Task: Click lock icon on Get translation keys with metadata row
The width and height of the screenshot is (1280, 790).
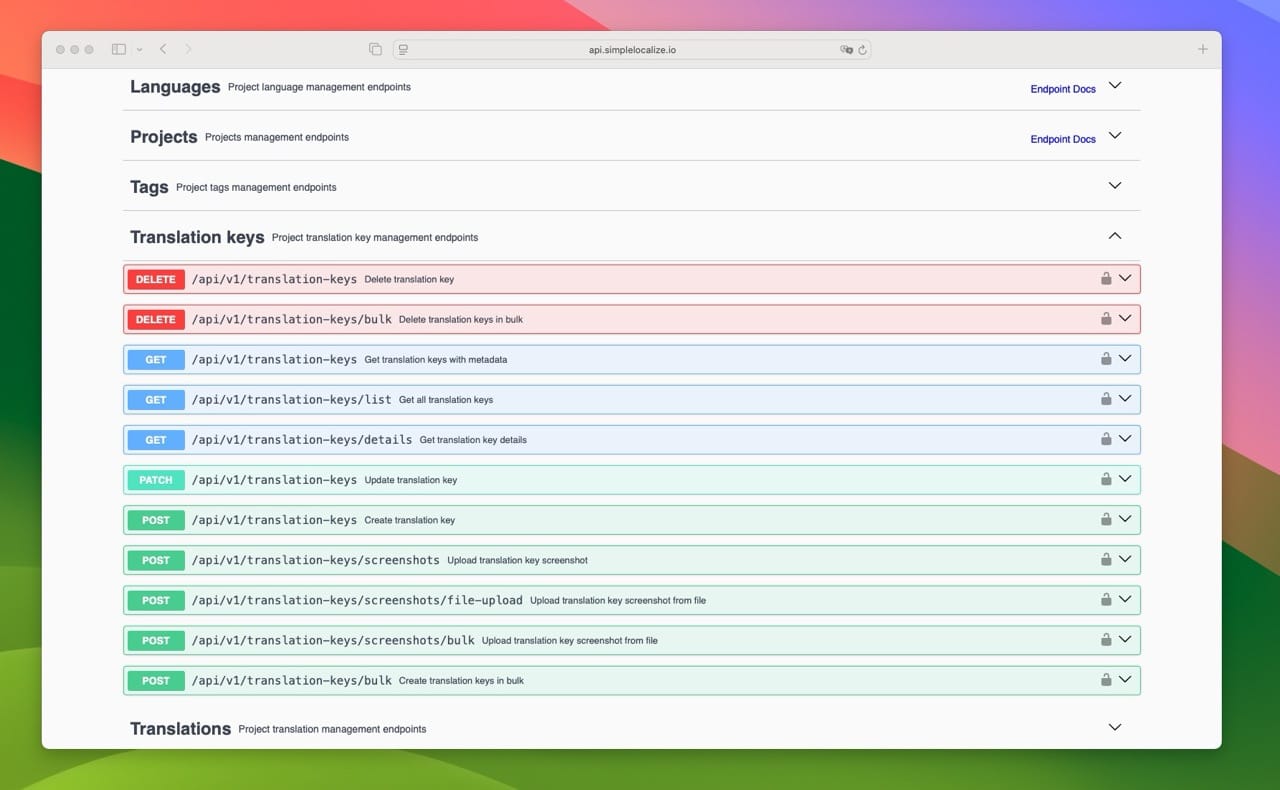Action: tap(1106, 359)
